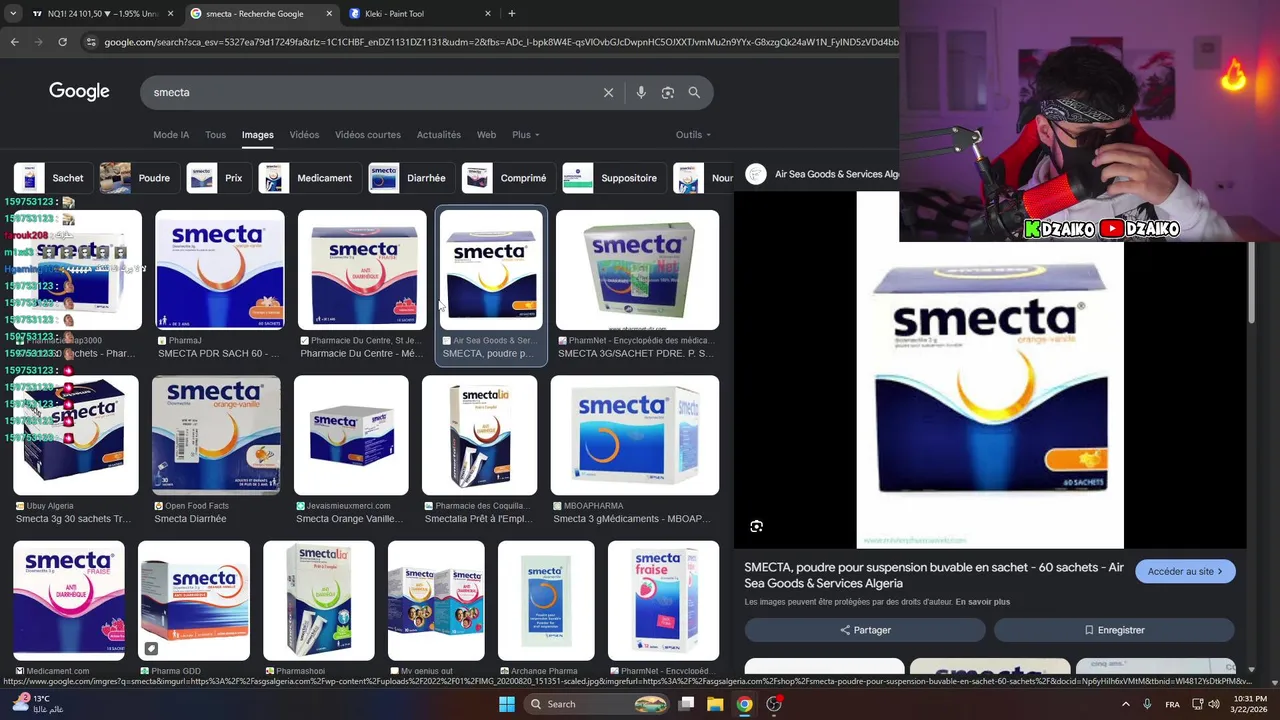
Task: Open the large Smecta preview image
Action: (x=990, y=370)
